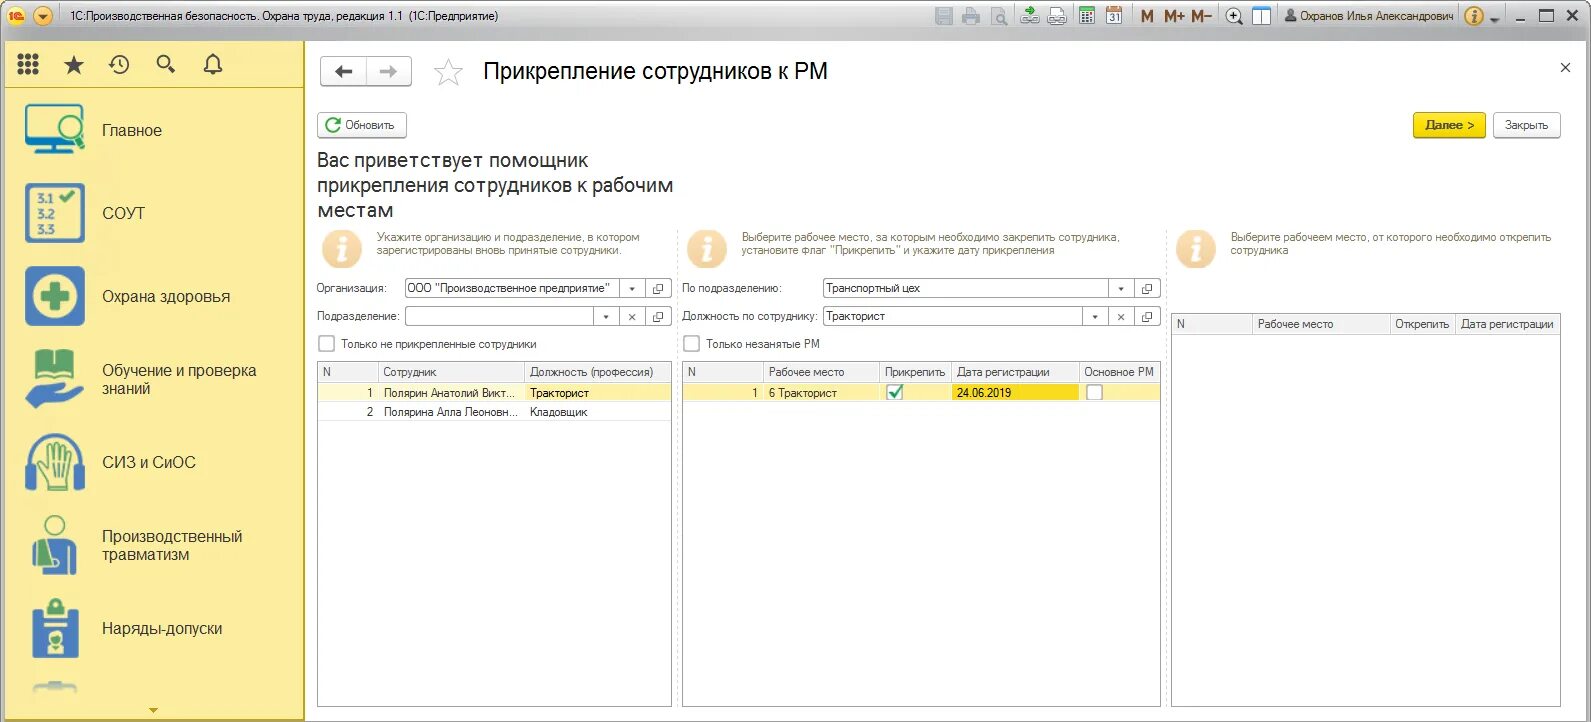Viewport: 1591px width, 722px height.
Task: Open Favorites star in sidebar toolbar
Action: pyautogui.click(x=74, y=65)
